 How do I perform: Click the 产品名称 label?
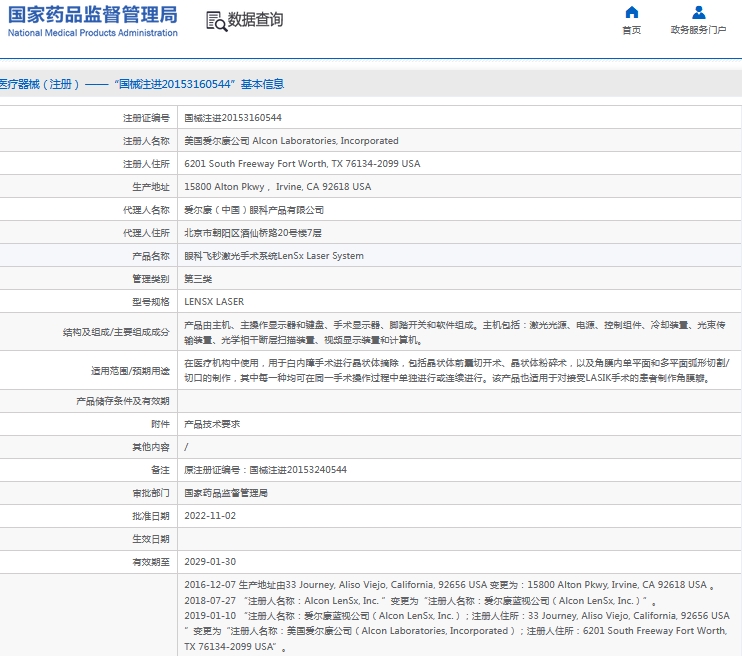[151, 256]
